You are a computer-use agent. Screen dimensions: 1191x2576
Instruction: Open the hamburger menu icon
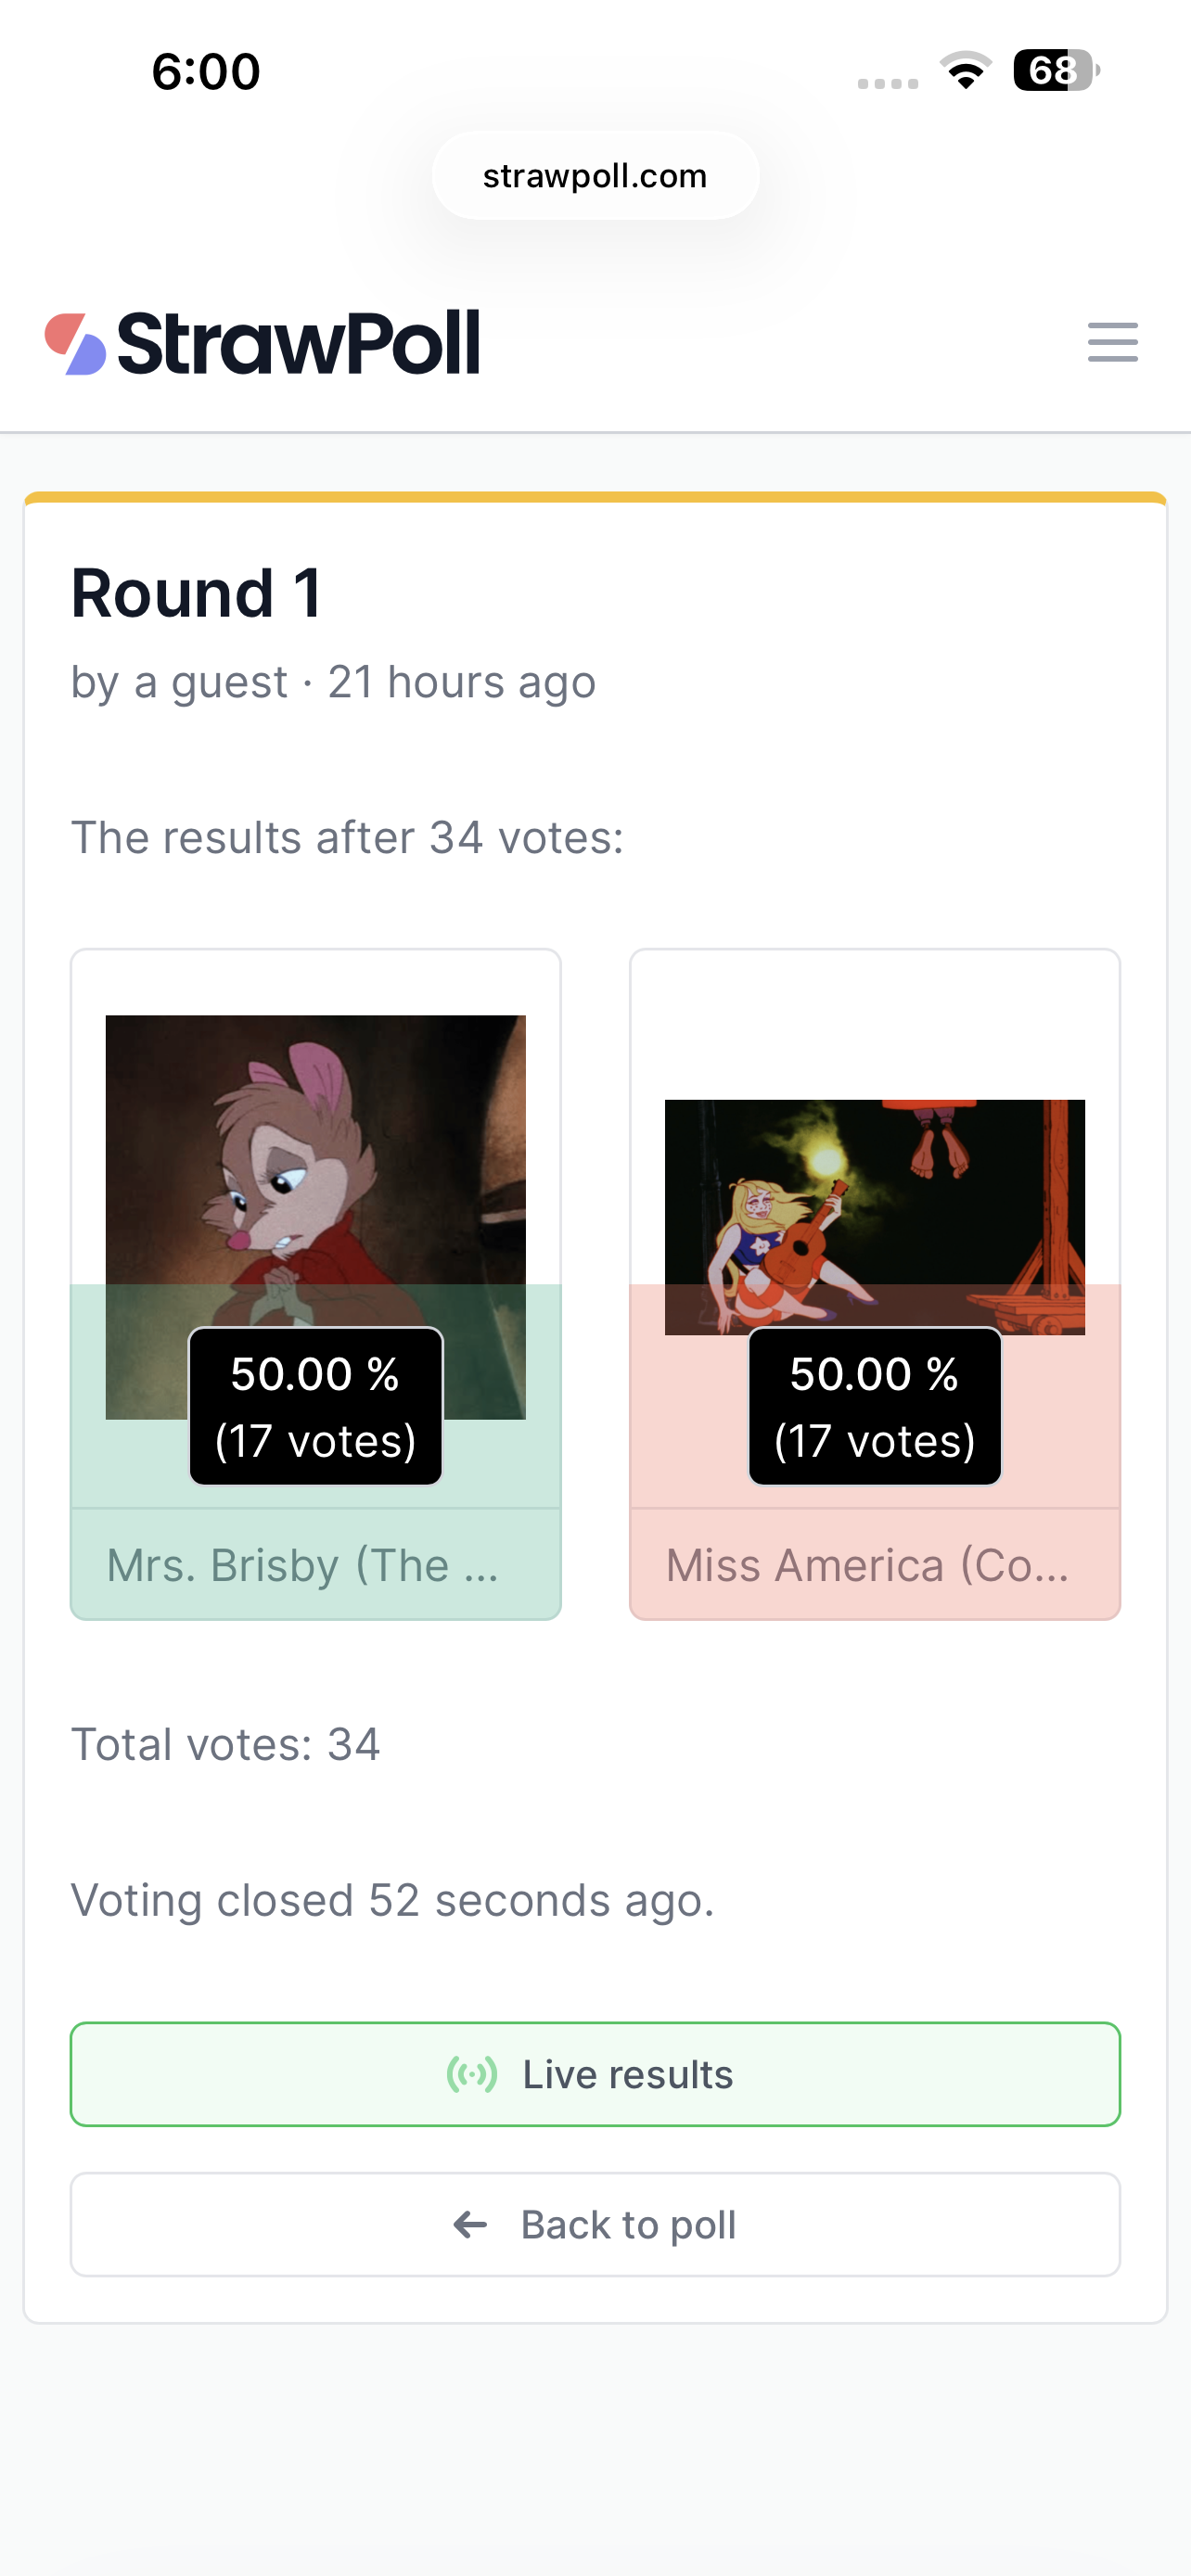click(1112, 342)
